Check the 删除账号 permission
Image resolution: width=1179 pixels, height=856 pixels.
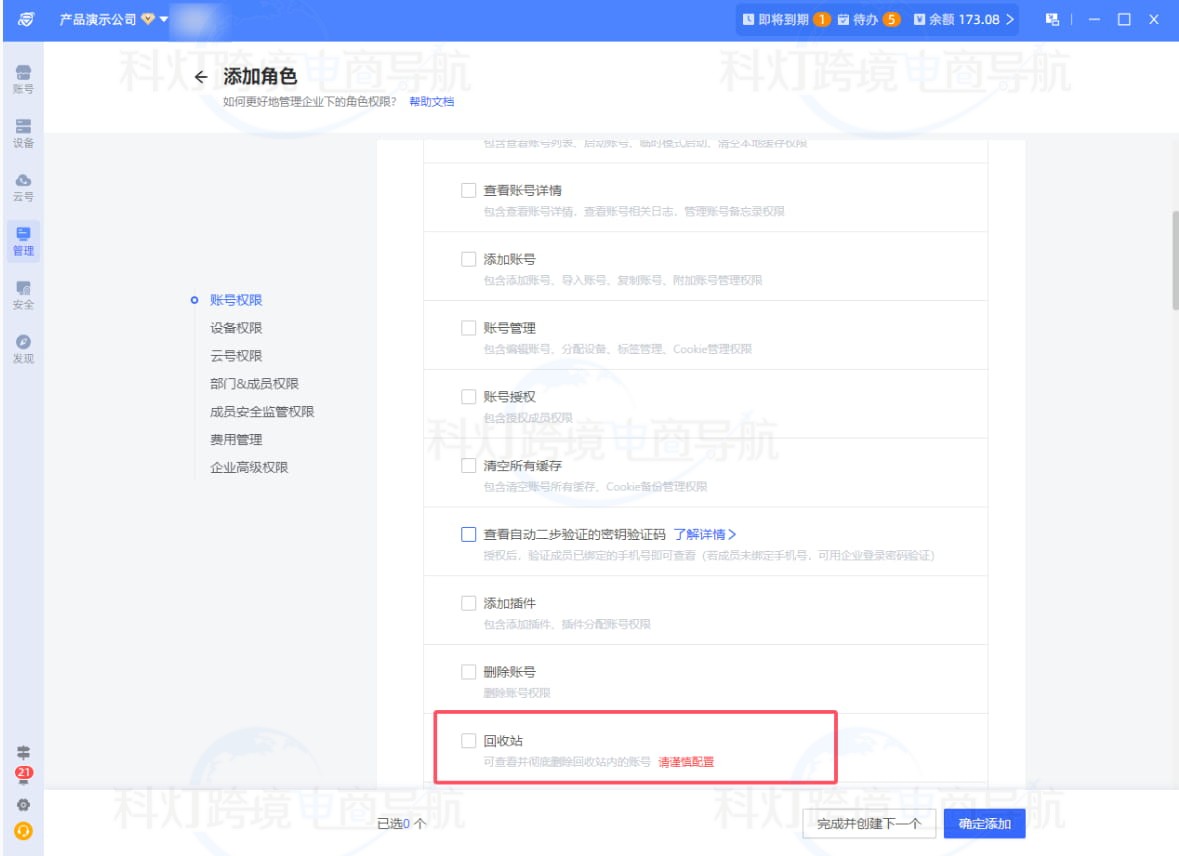click(x=468, y=671)
